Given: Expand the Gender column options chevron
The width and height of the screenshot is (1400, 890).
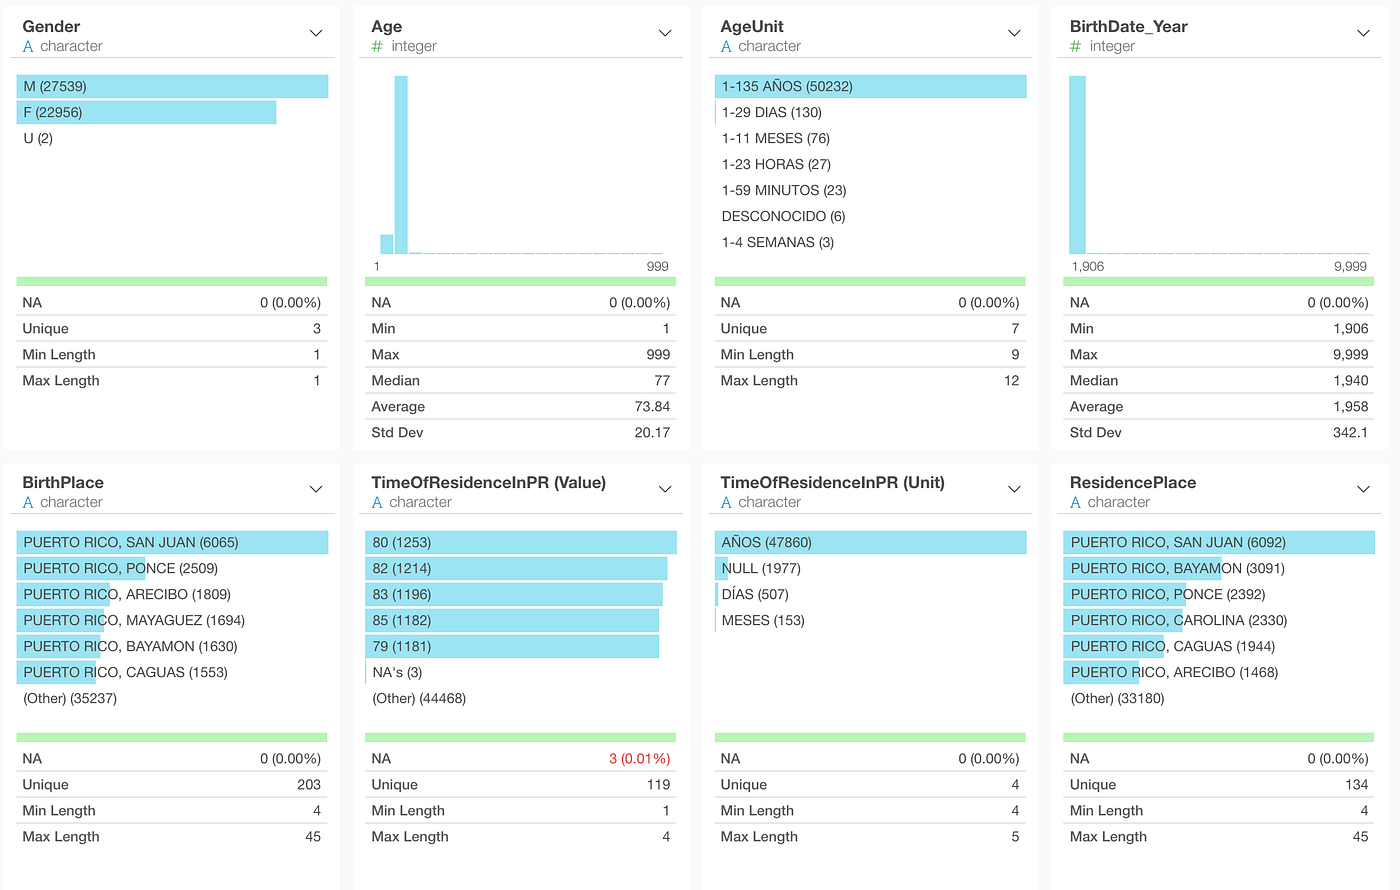Looking at the screenshot, I should point(316,32).
